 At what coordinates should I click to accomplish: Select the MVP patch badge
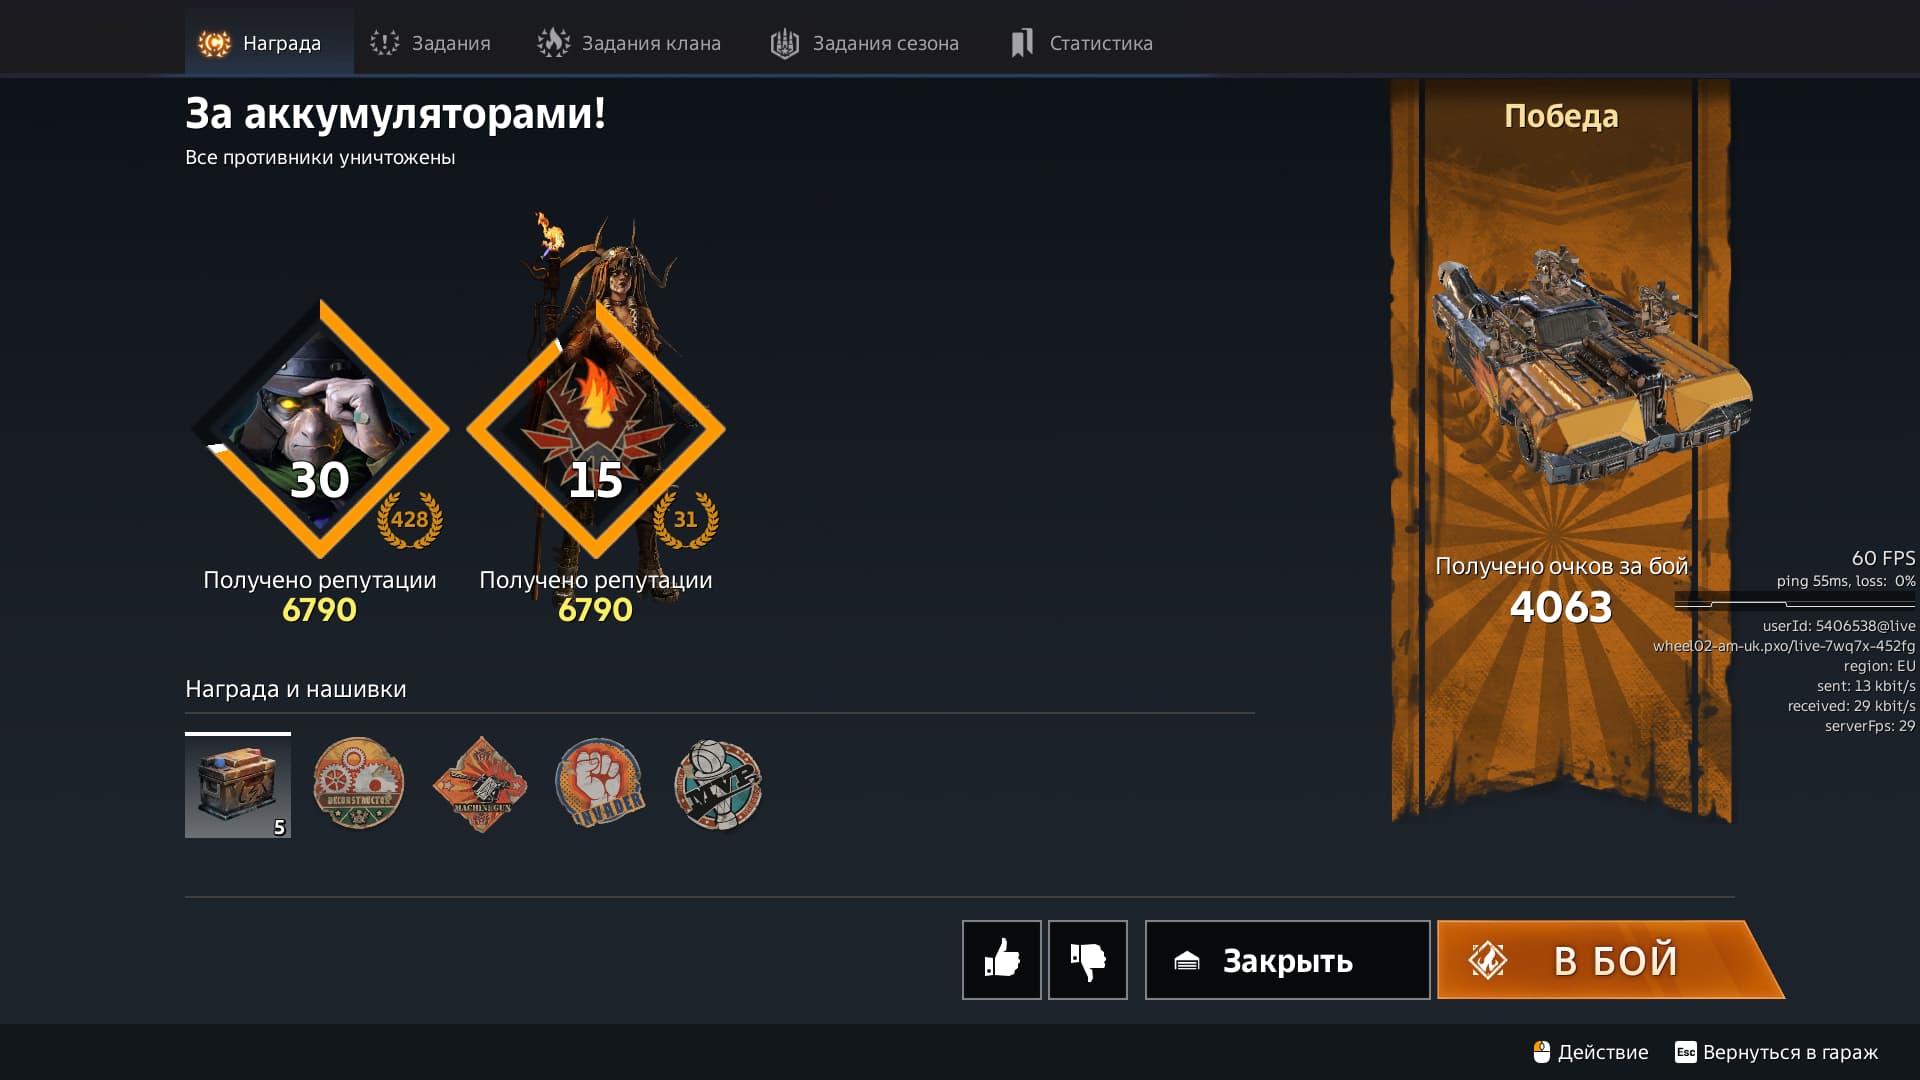(x=718, y=785)
